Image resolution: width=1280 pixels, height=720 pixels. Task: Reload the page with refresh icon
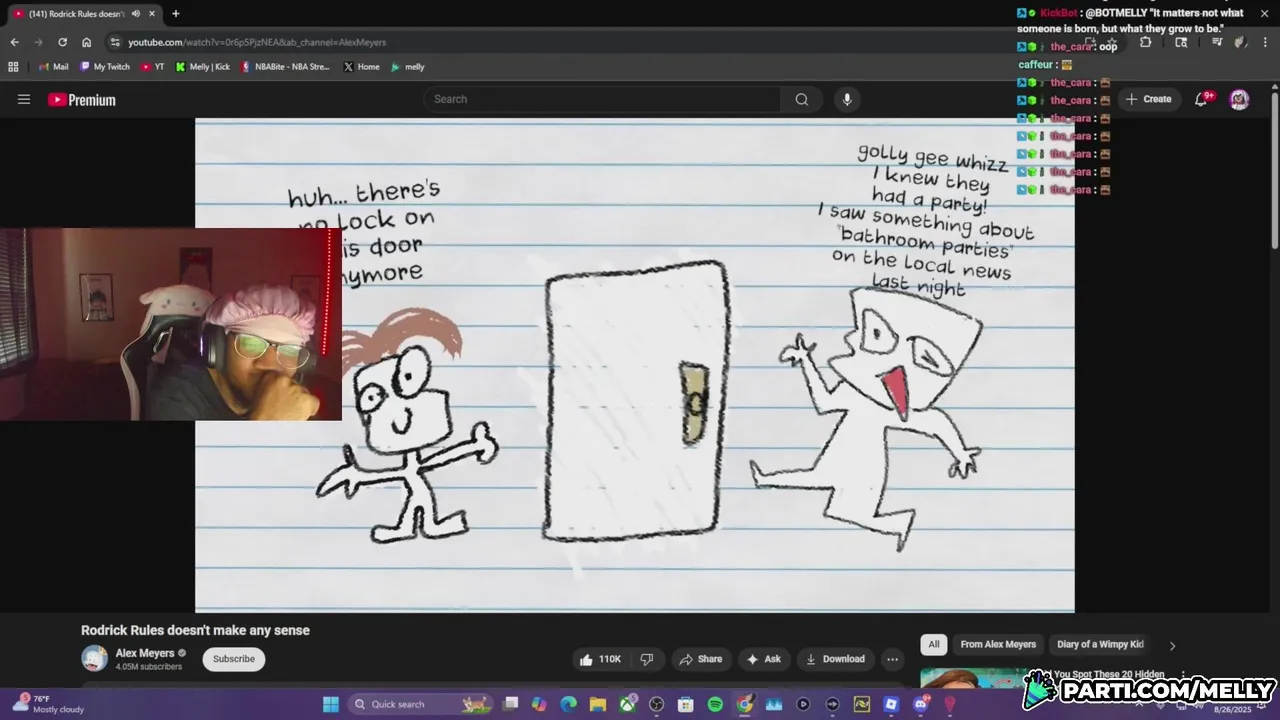tap(62, 42)
